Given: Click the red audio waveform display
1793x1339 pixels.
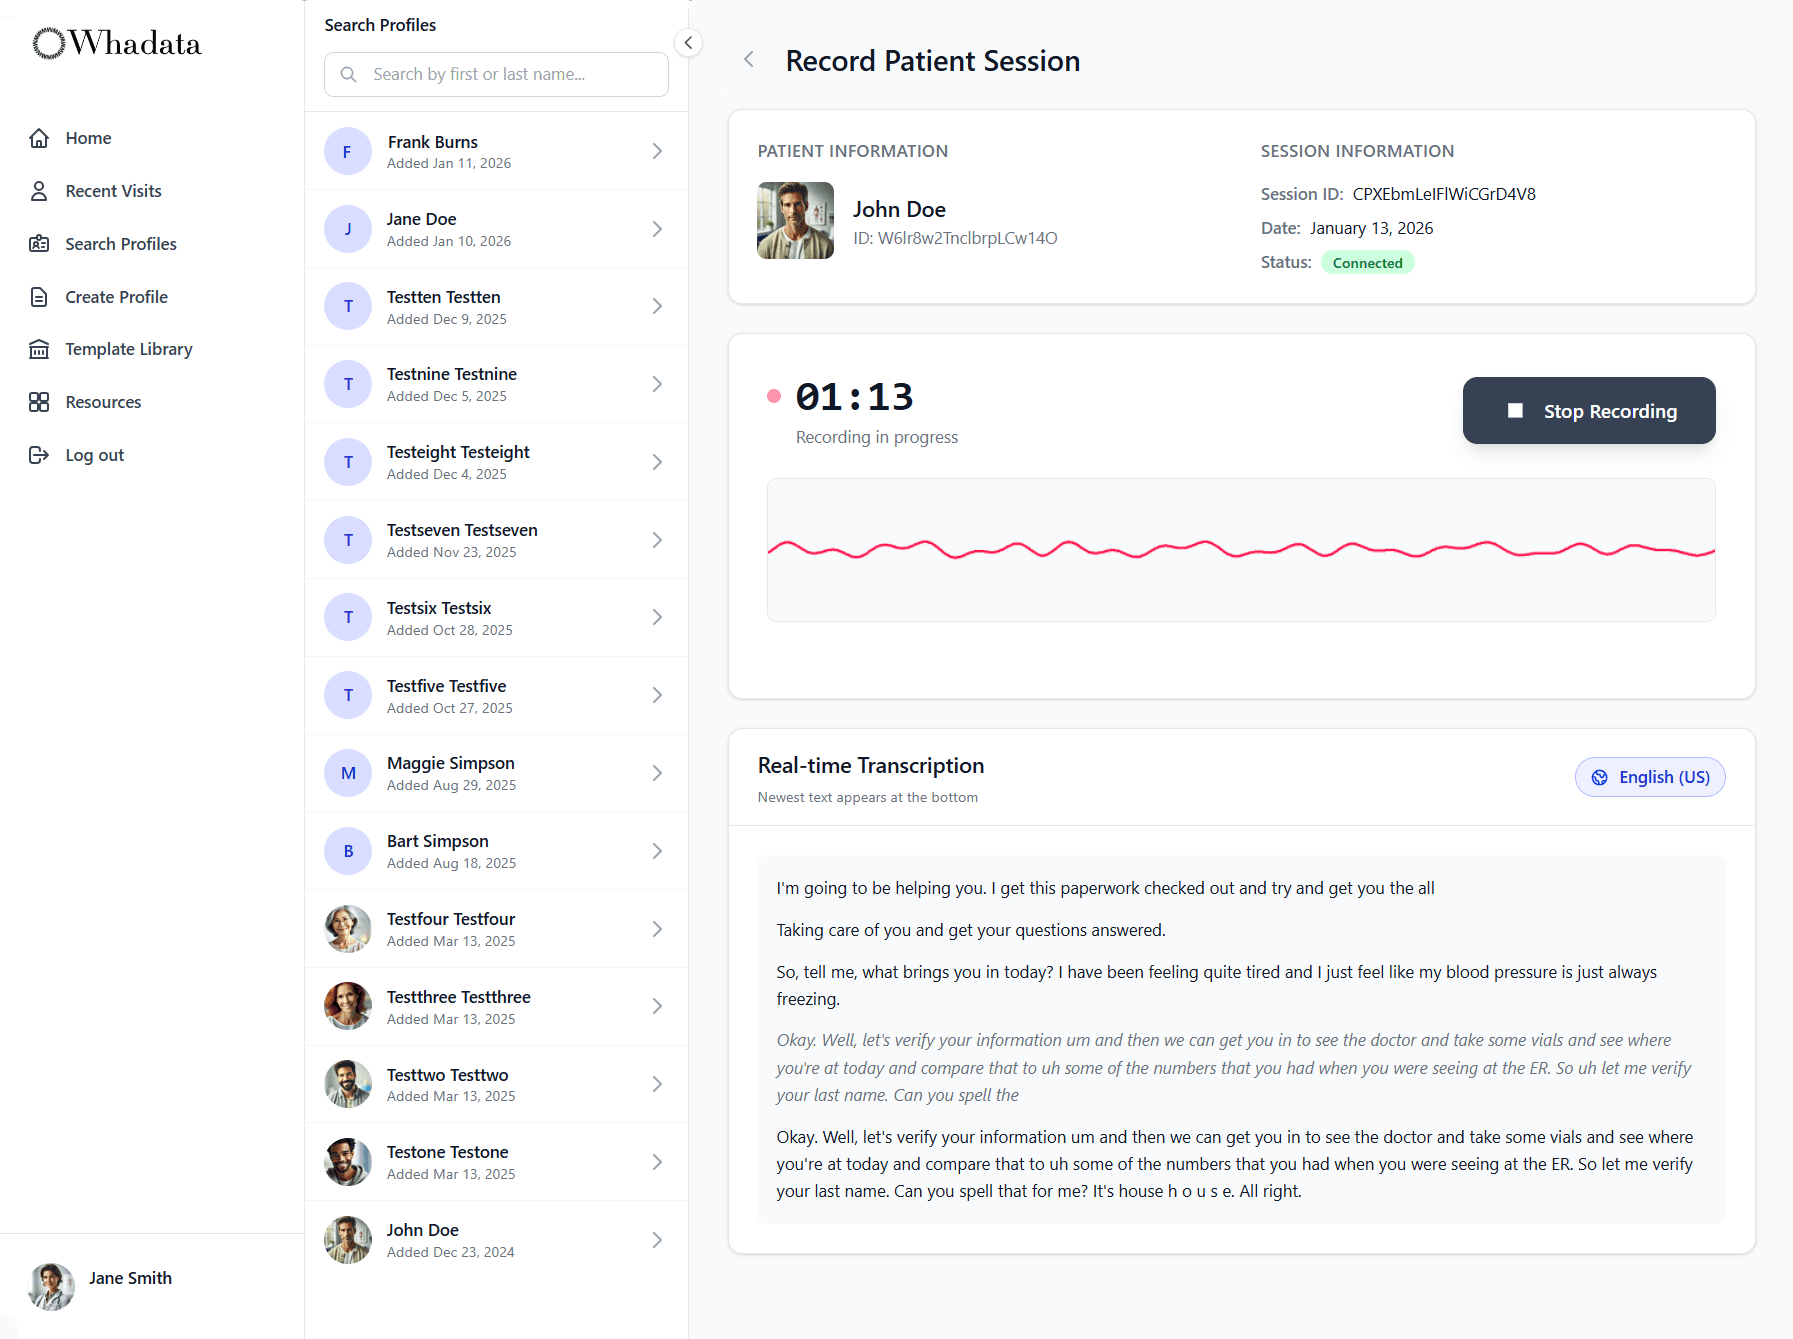Looking at the screenshot, I should pyautogui.click(x=1240, y=550).
